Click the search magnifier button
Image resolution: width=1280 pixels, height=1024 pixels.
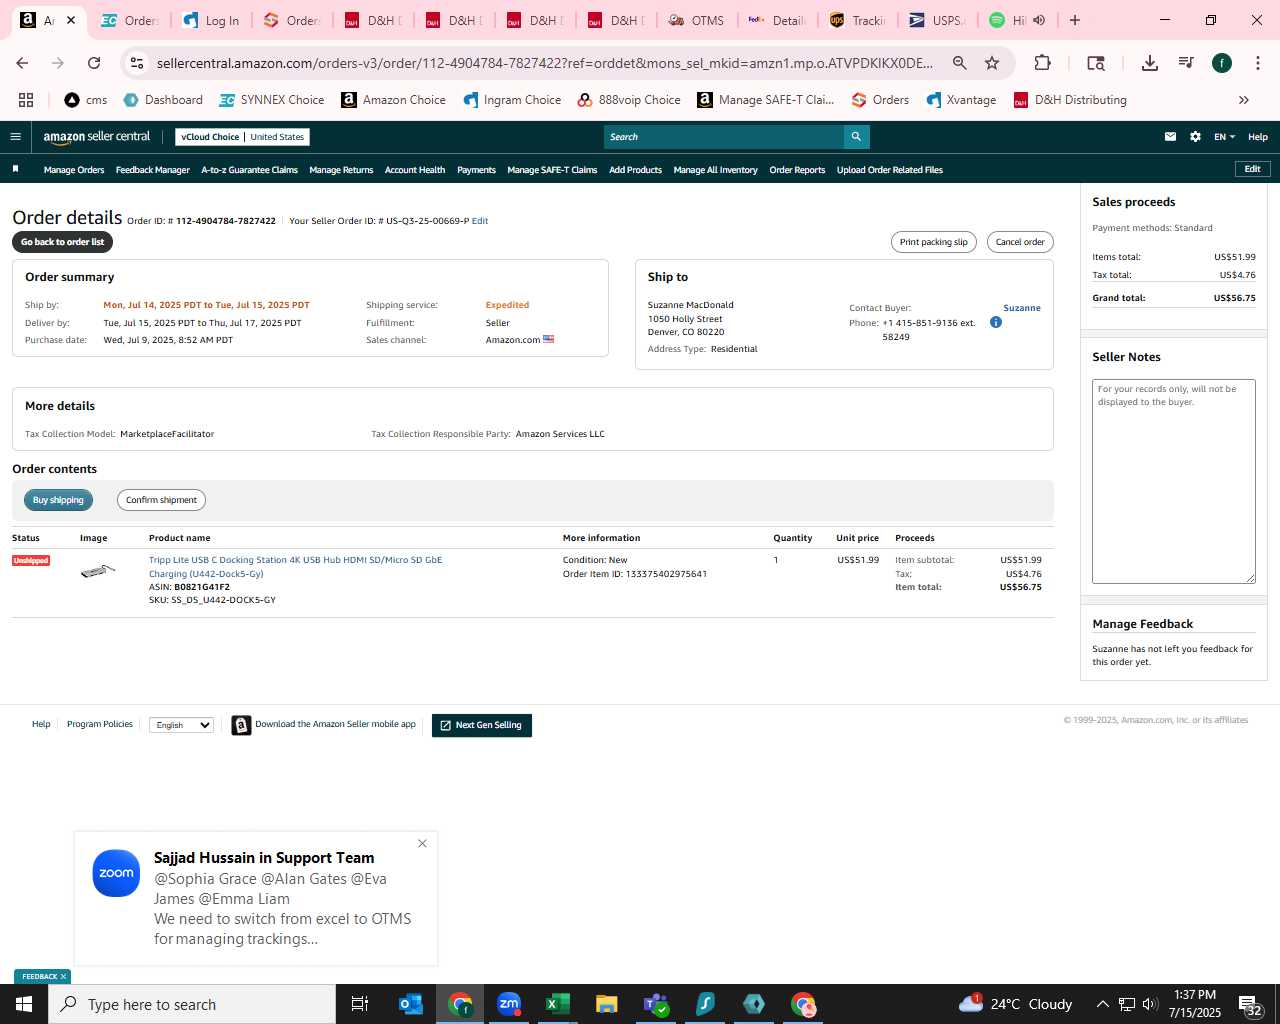(x=856, y=137)
